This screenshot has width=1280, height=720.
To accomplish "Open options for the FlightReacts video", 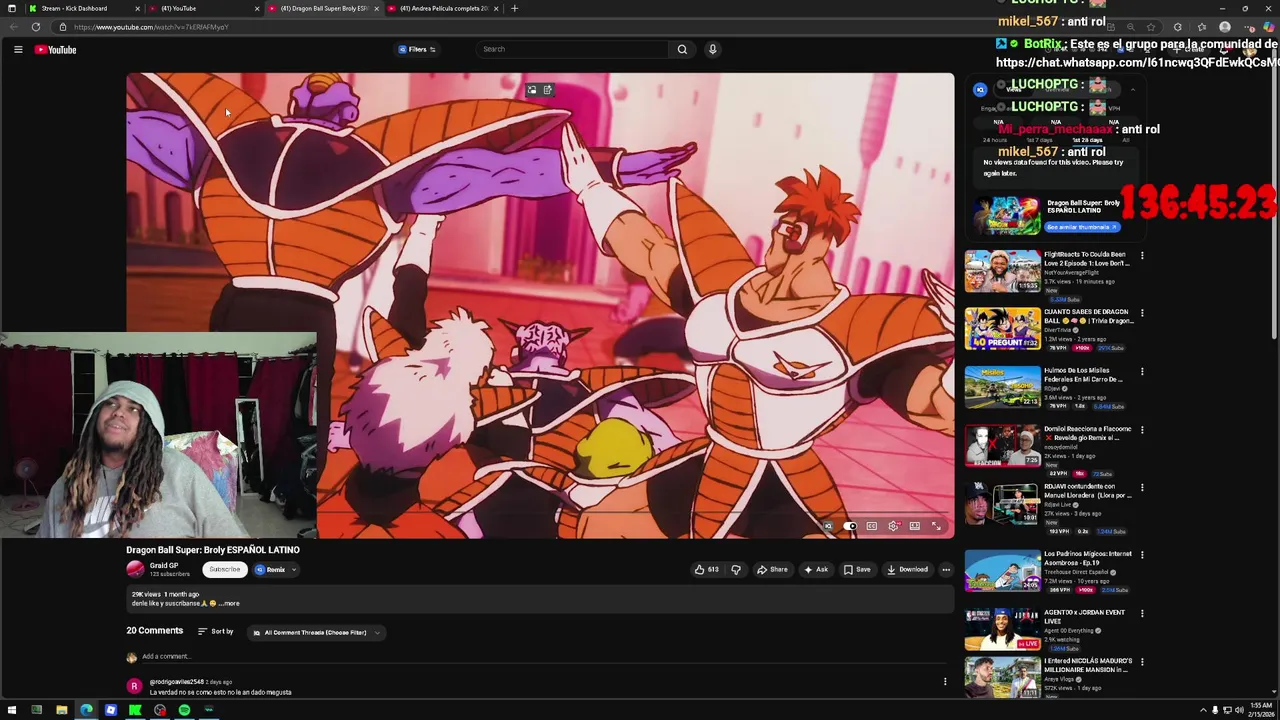I will click(x=1142, y=255).
